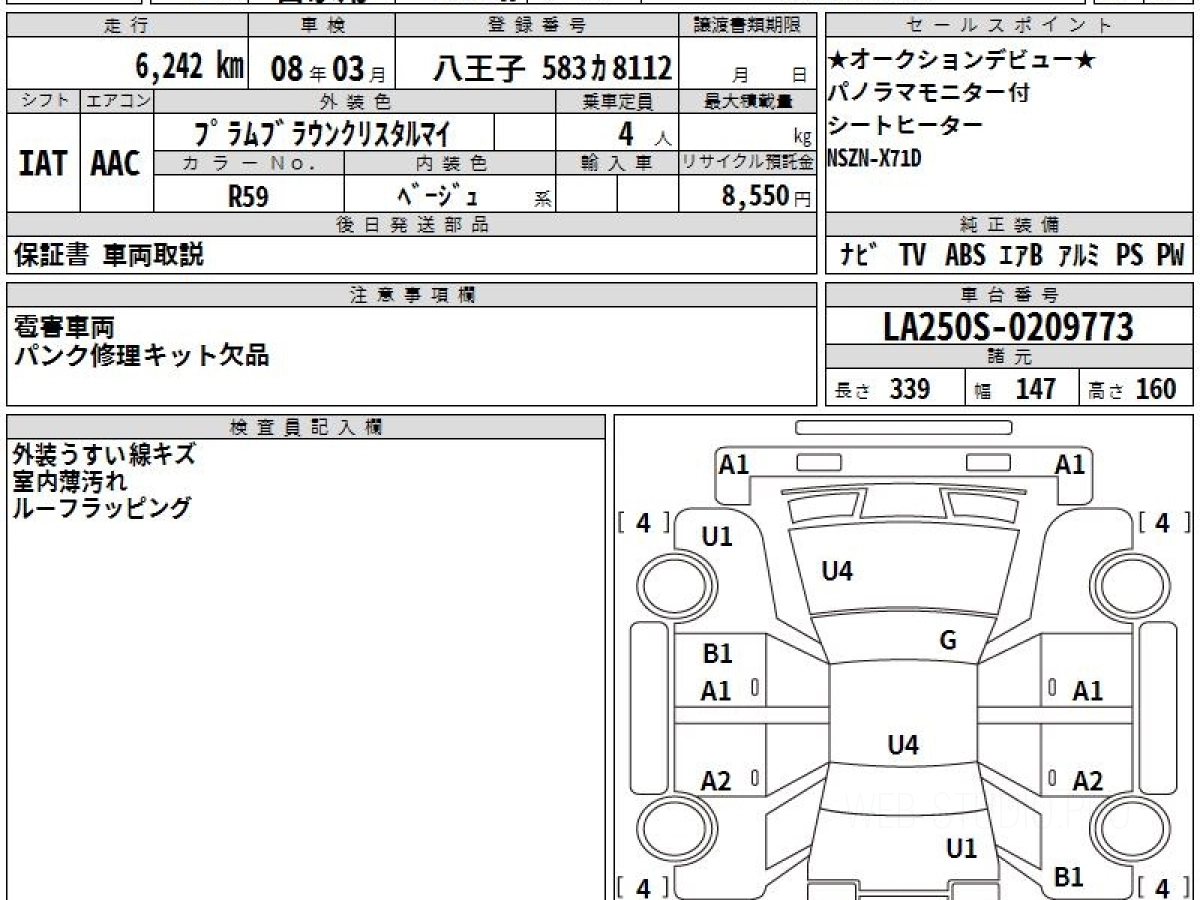Image resolution: width=1200 pixels, height=900 pixels.
Task: Select chassis number LA250S-0209773
Action: (x=1009, y=326)
